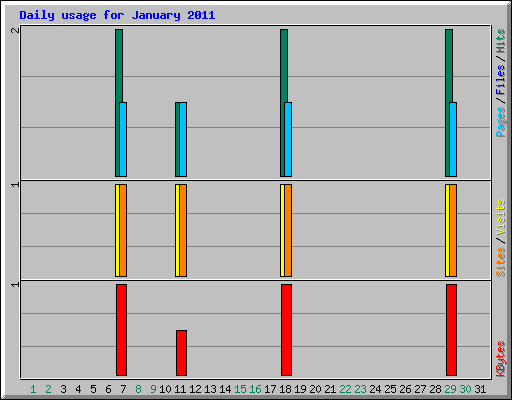This screenshot has width=512, height=400.
Task: Click day "23" on the date axis
Action: [360, 389]
